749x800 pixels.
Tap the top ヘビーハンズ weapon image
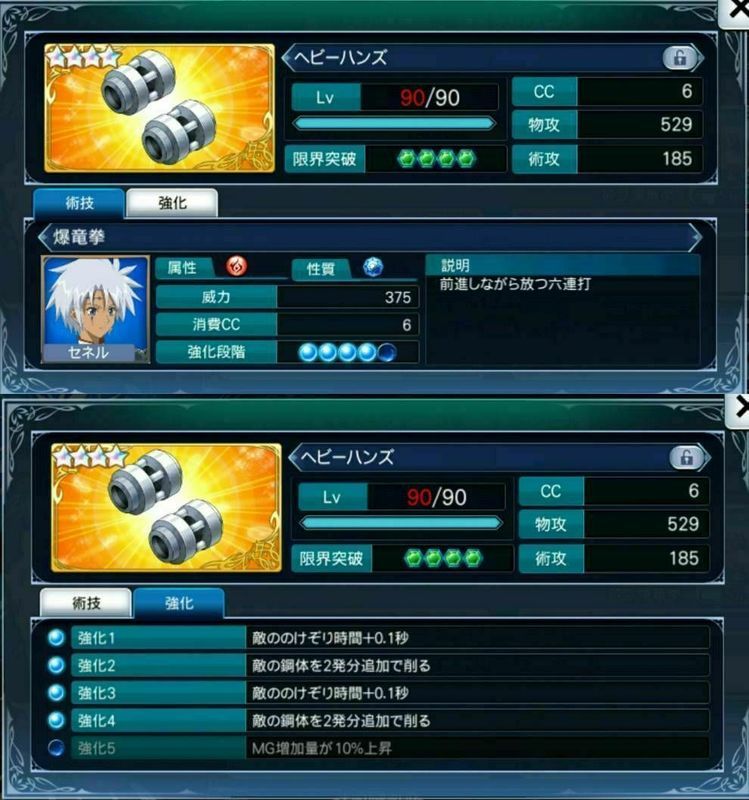159,108
